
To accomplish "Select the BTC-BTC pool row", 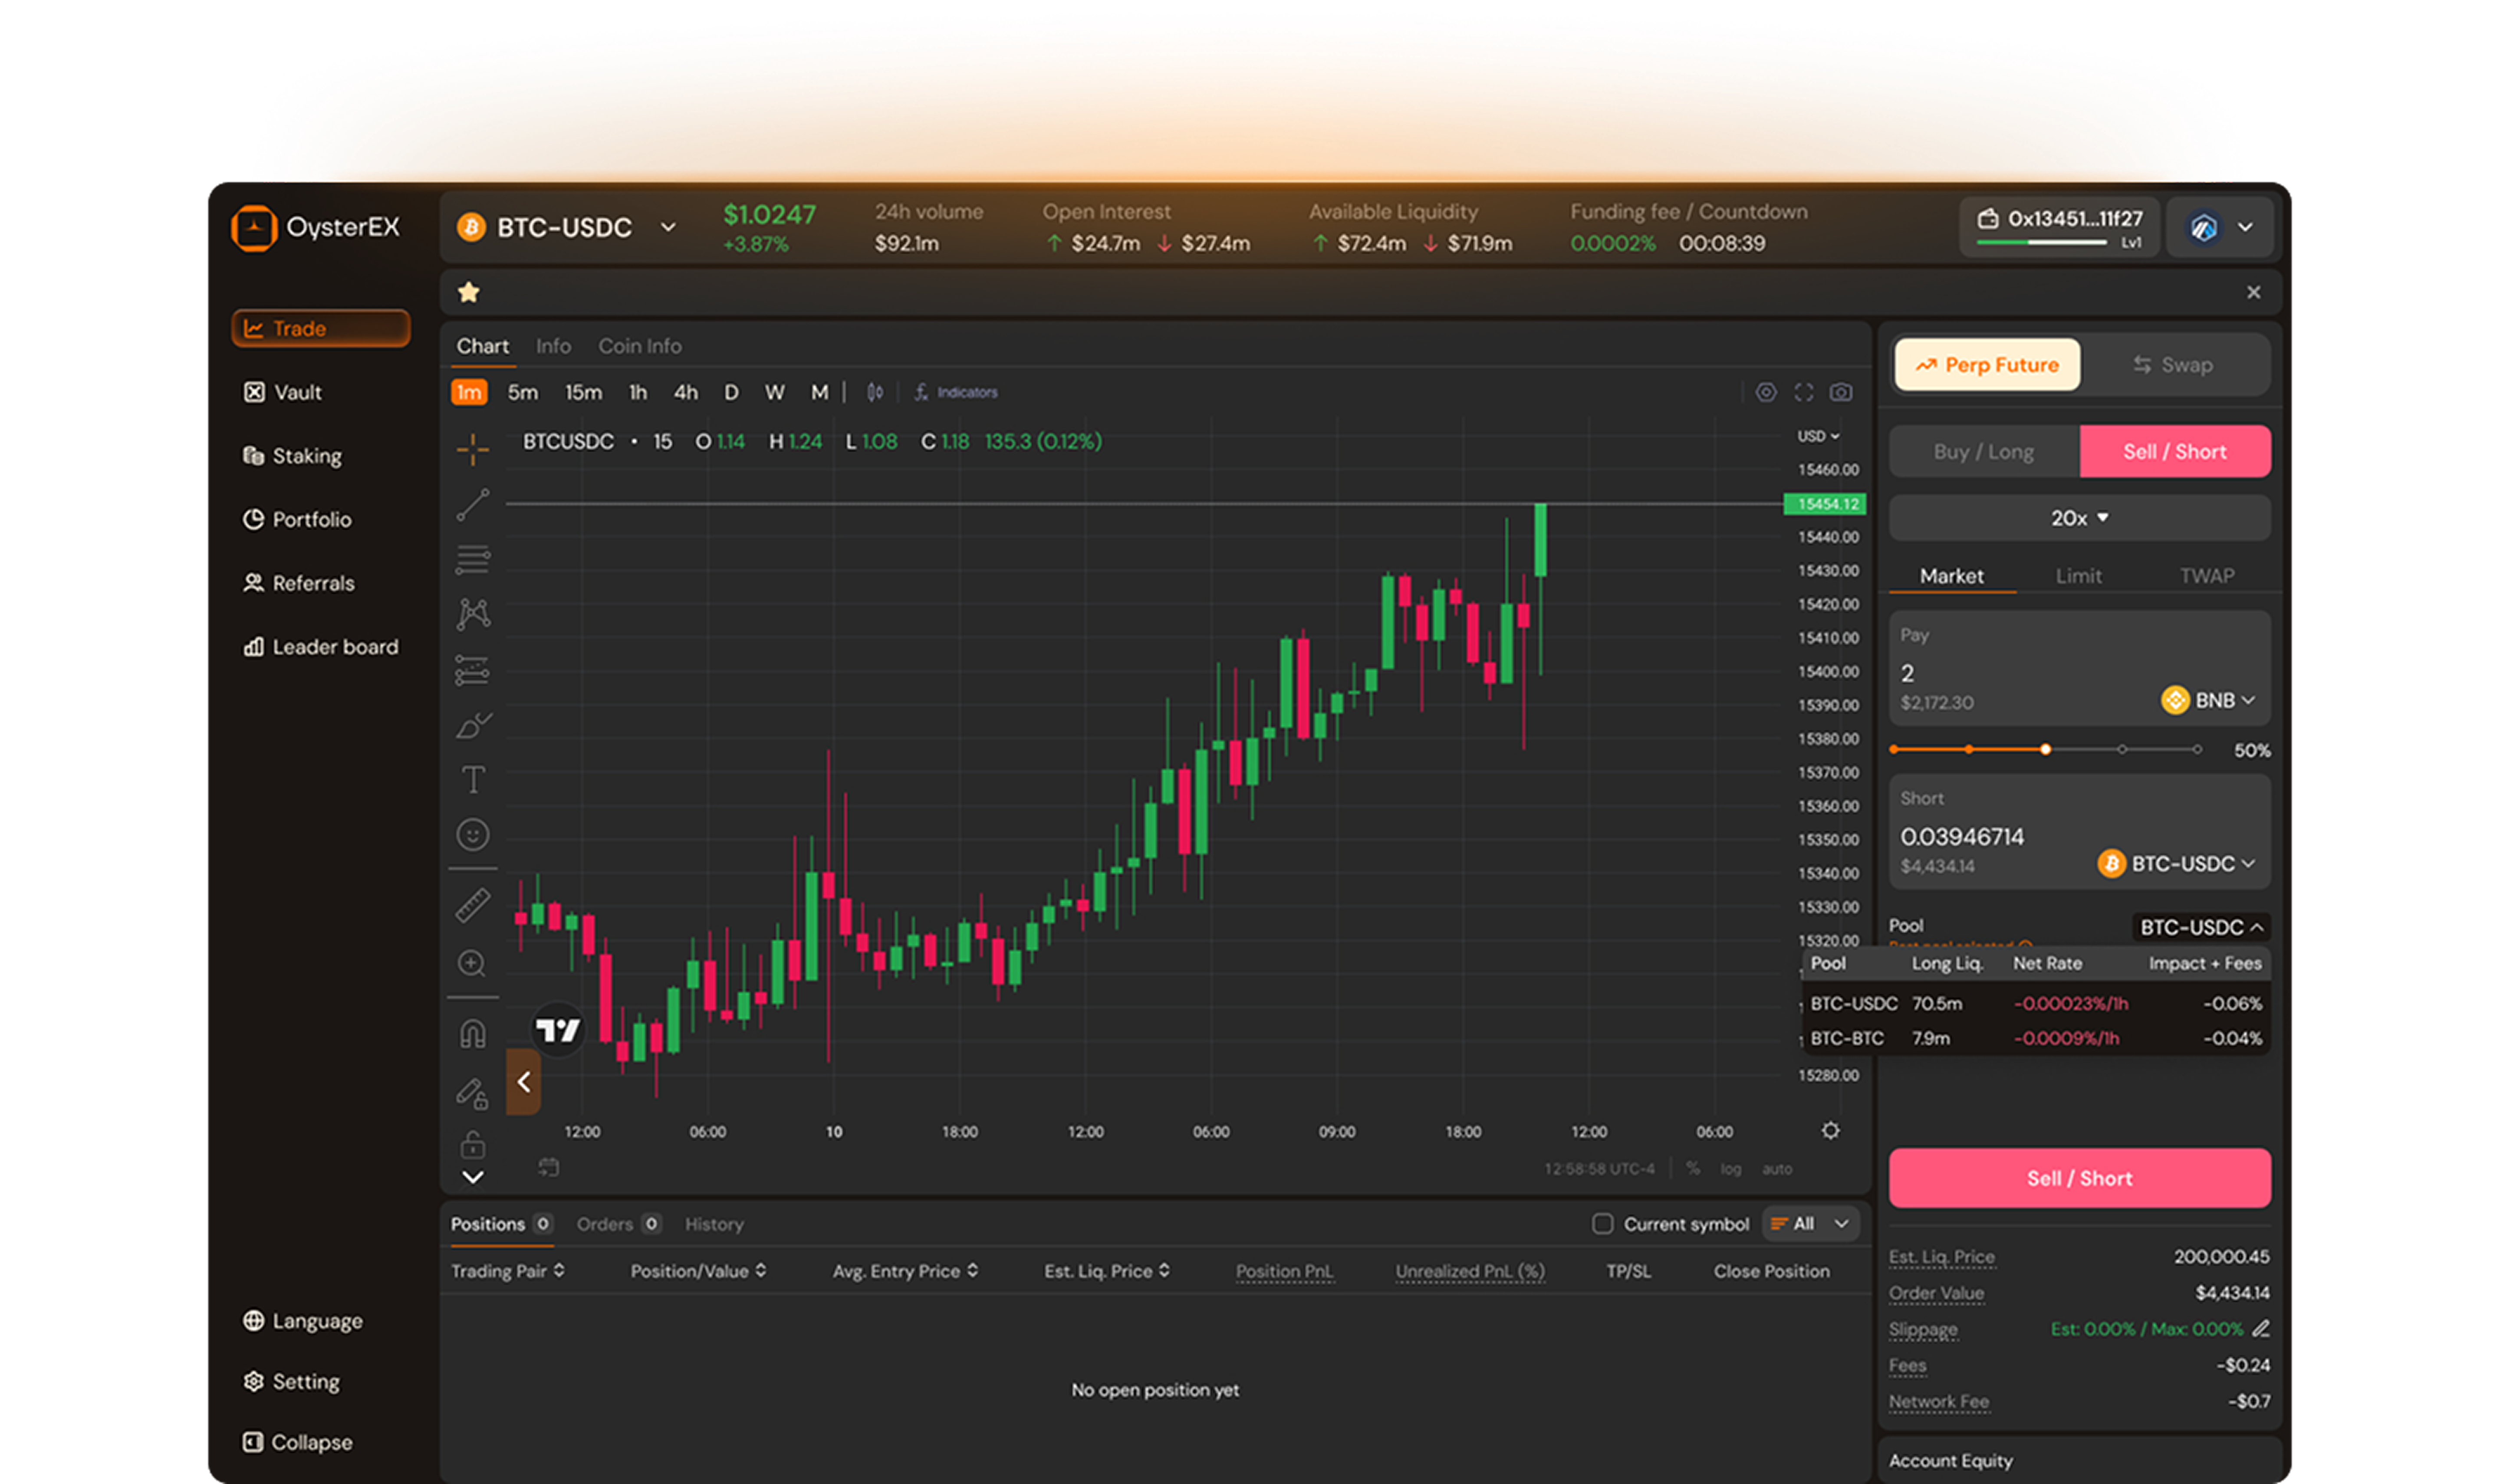I will (x=2036, y=1038).
